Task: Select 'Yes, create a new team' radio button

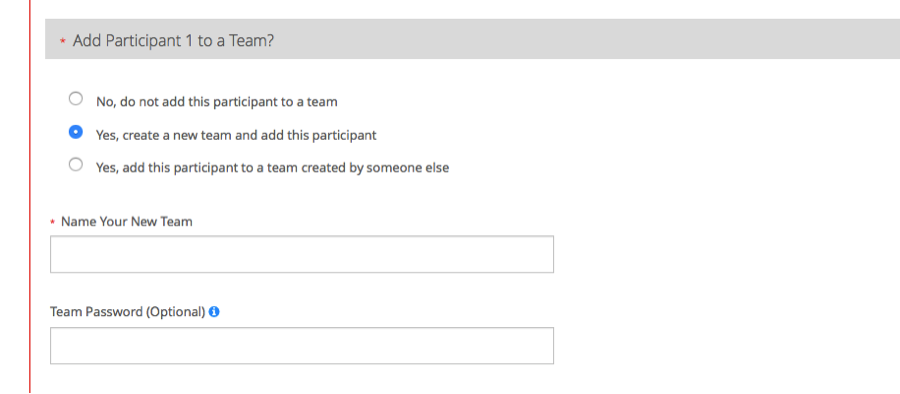Action: click(x=76, y=132)
